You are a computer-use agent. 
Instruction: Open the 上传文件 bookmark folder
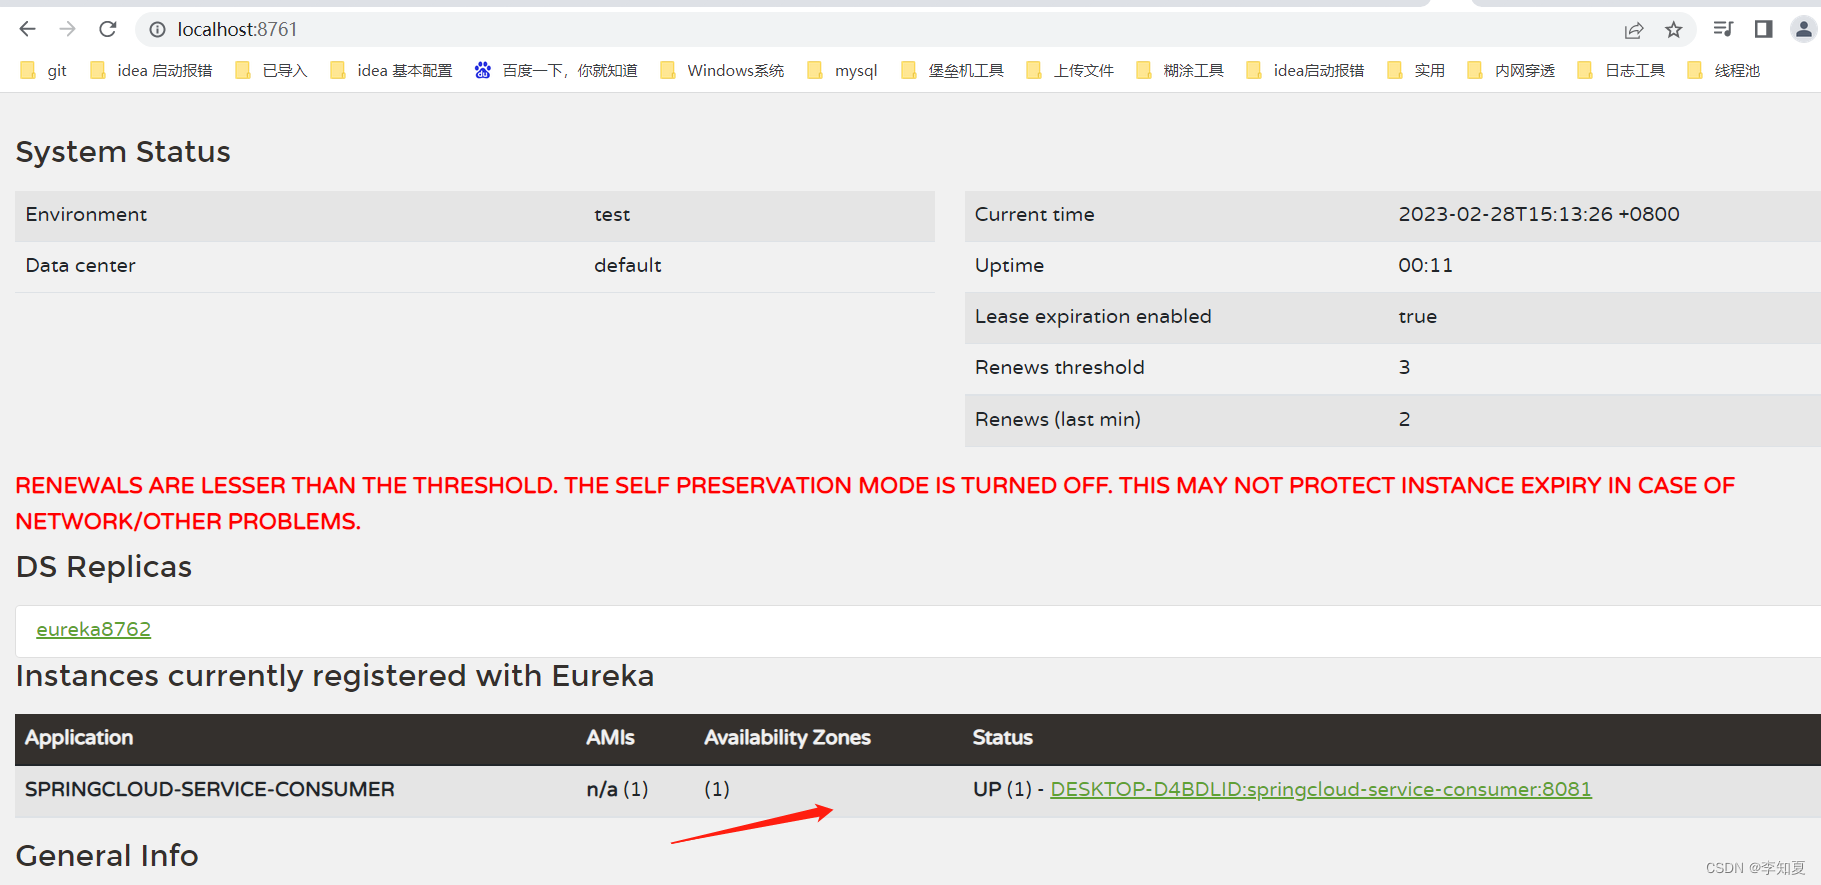(1070, 70)
